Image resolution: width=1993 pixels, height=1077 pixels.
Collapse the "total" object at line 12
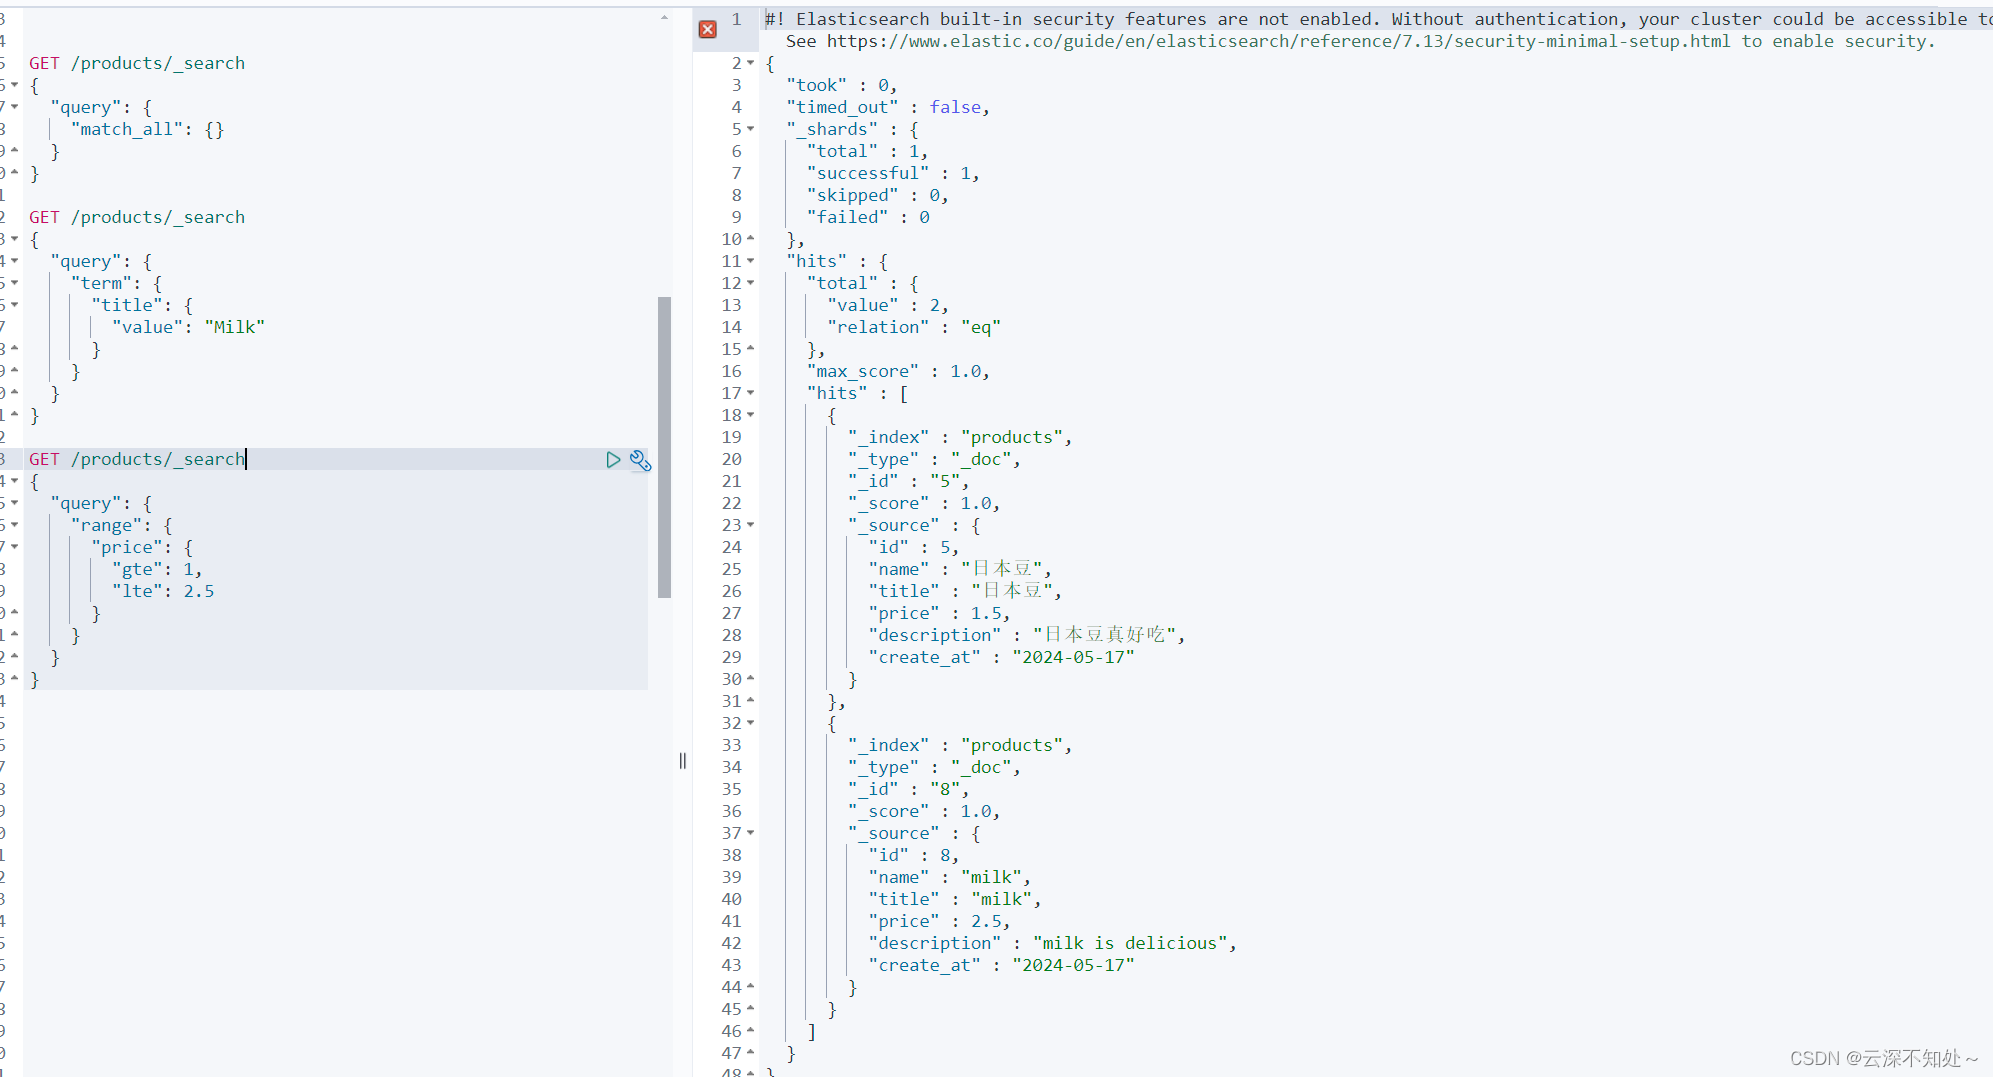tap(751, 283)
